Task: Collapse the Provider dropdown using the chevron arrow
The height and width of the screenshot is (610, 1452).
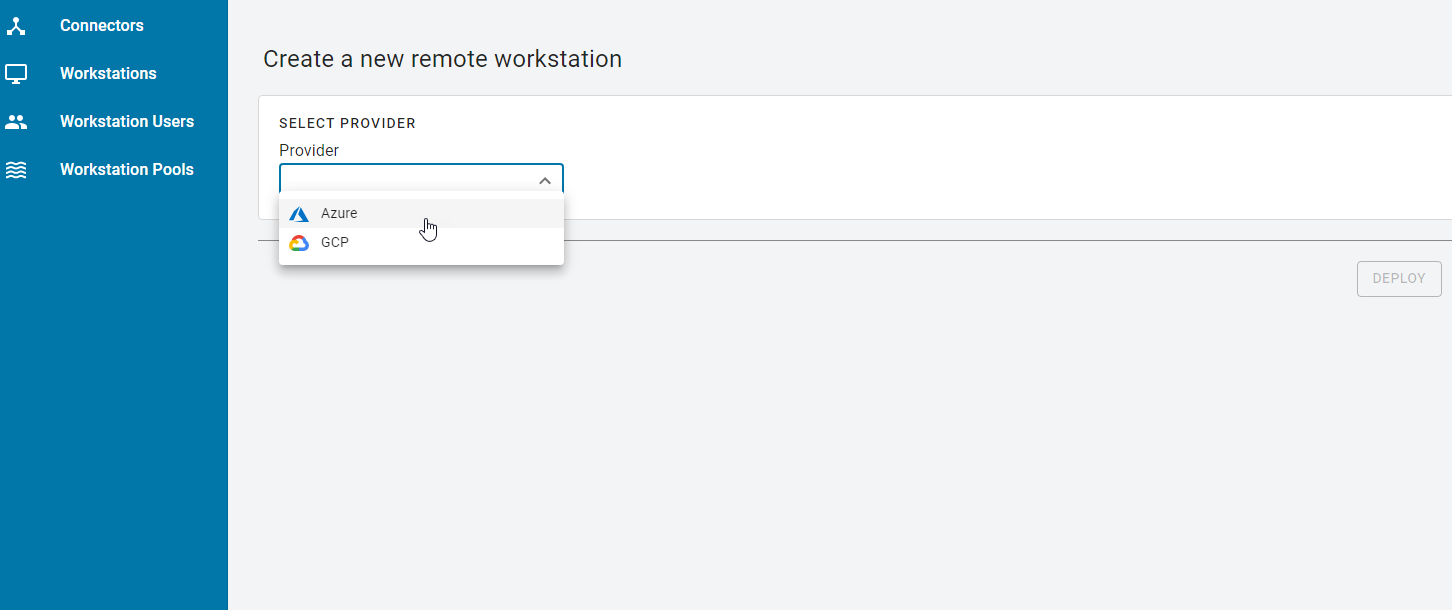Action: tap(545, 181)
